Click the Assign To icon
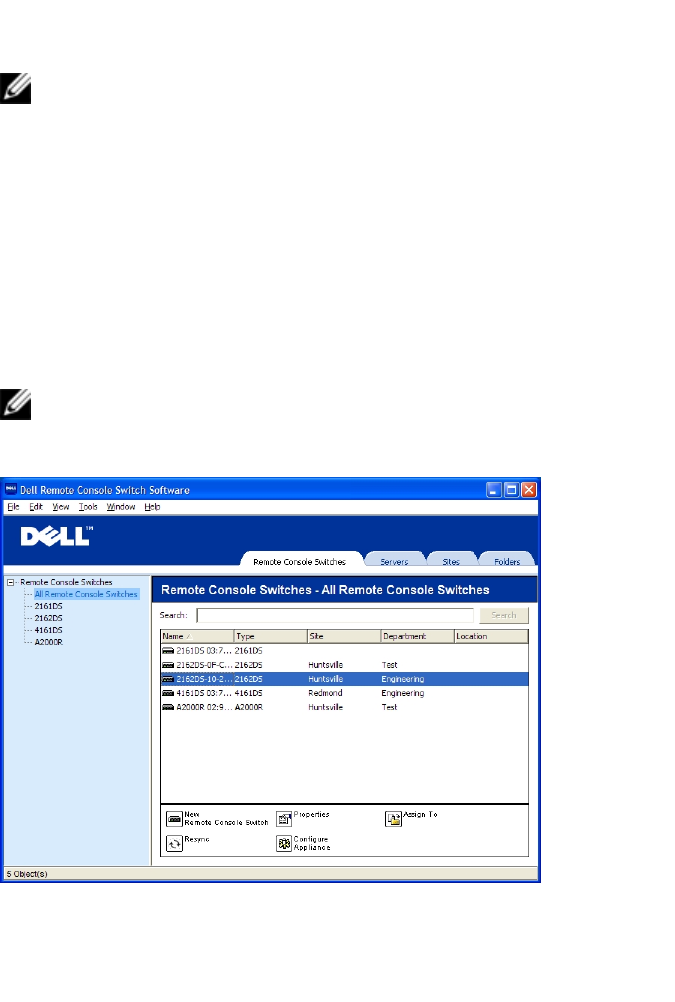The image size is (675, 1002). coord(393,819)
